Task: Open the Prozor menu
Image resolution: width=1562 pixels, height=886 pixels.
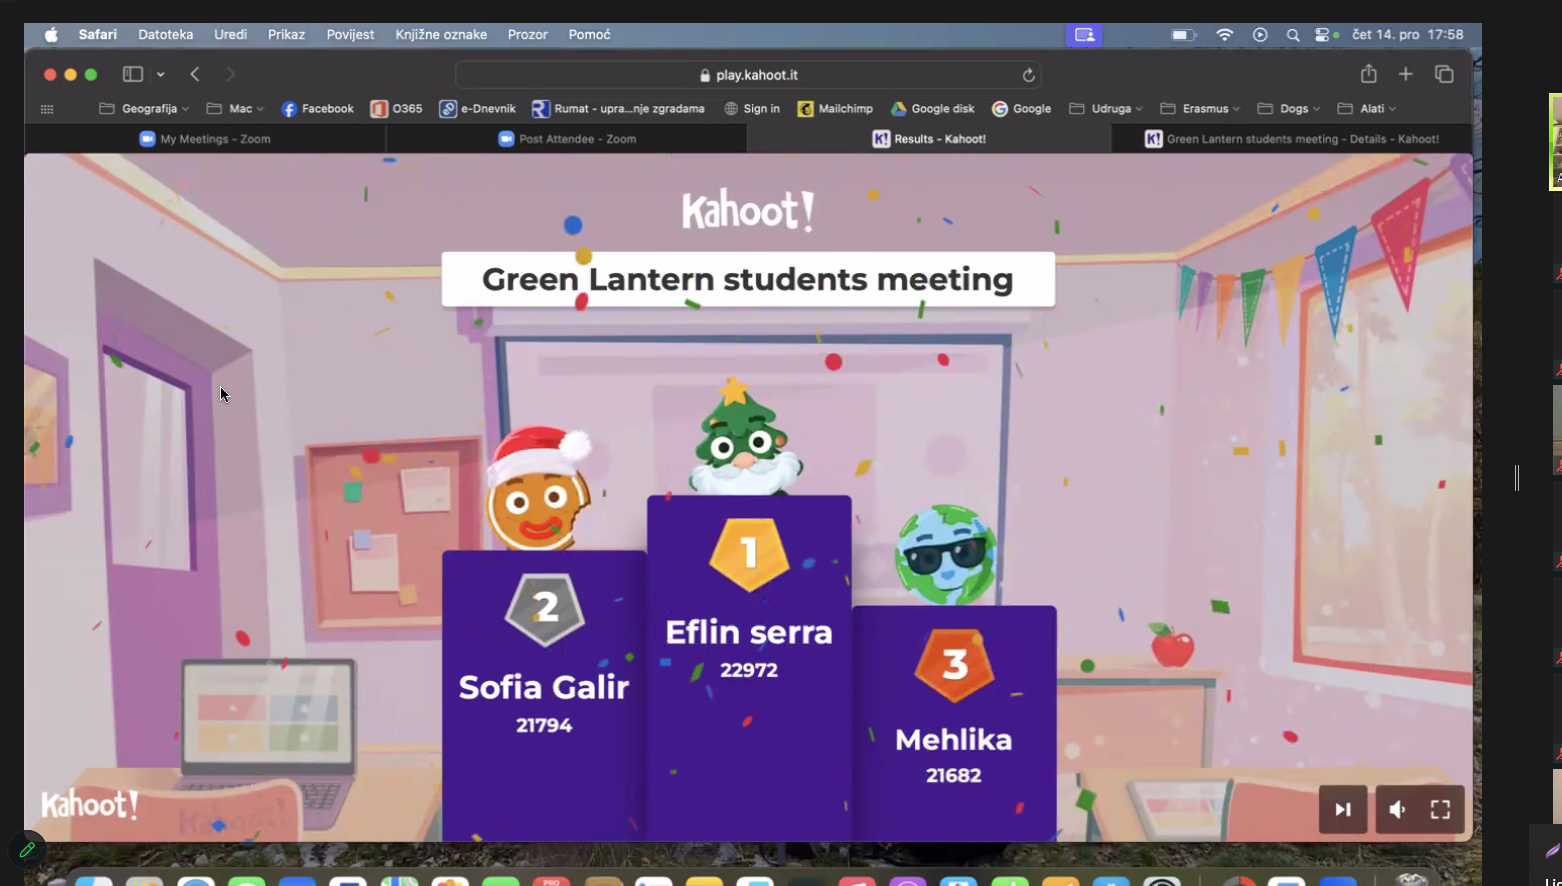Action: [527, 35]
